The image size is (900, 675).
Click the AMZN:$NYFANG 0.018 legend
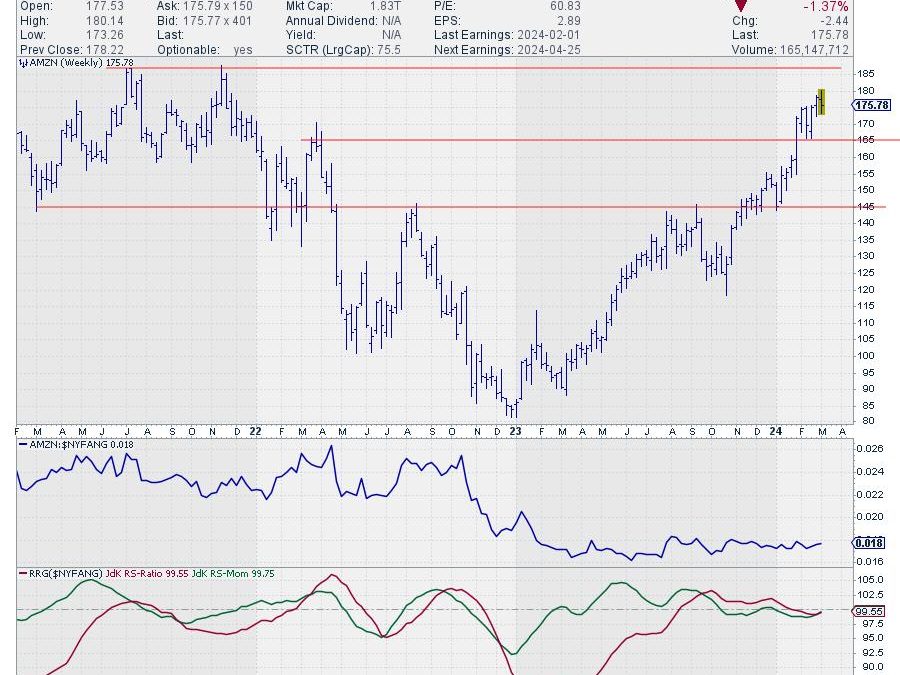pyautogui.click(x=76, y=444)
